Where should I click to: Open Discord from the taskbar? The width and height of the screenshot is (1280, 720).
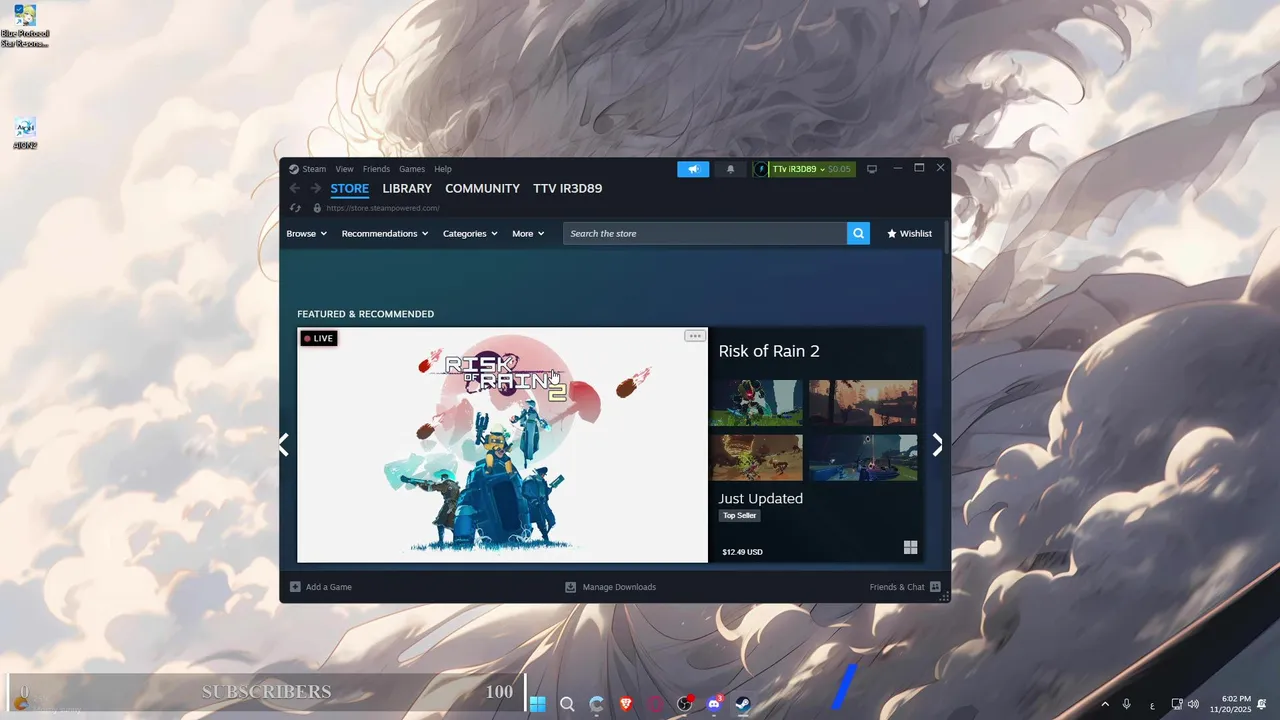coord(714,704)
